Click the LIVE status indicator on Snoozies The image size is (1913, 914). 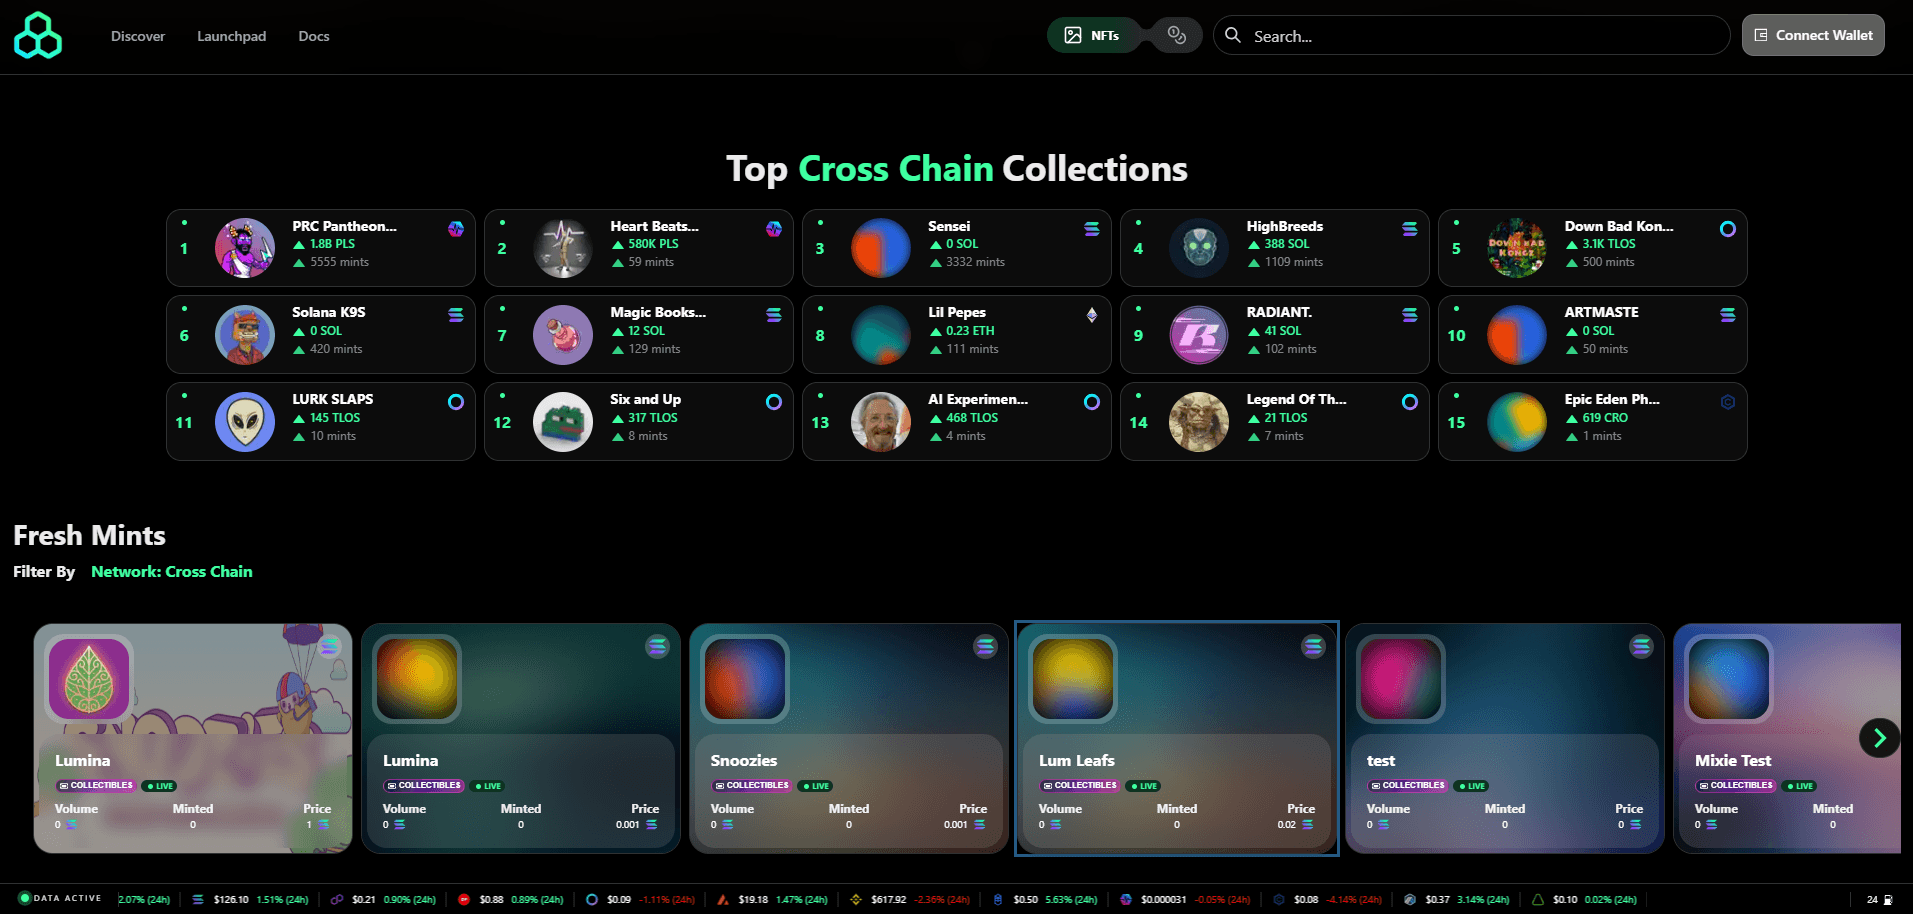click(815, 786)
